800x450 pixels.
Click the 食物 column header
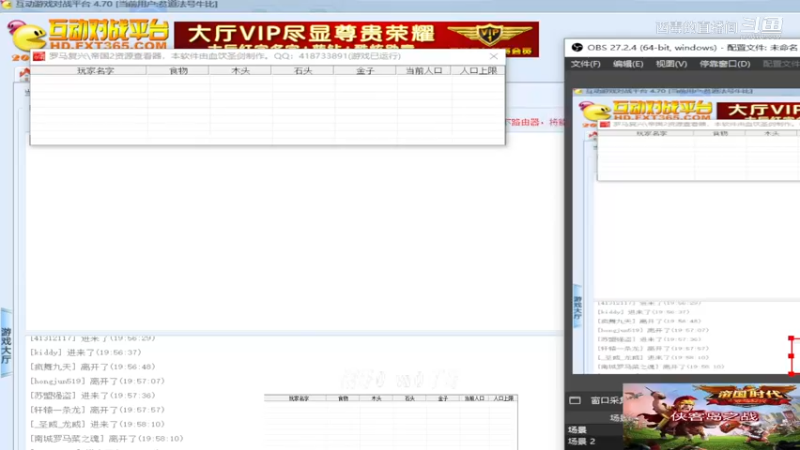pyautogui.click(x=178, y=70)
